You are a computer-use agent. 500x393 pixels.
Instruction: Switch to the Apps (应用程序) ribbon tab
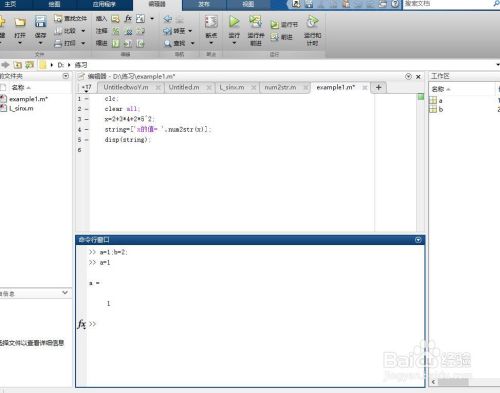[104, 4]
